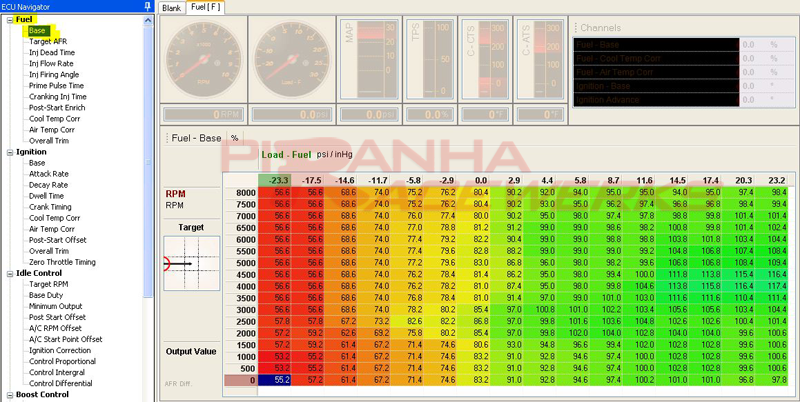Image resolution: width=800 pixels, height=402 pixels.
Task: Select the 0 RPM row header
Action: click(x=241, y=380)
